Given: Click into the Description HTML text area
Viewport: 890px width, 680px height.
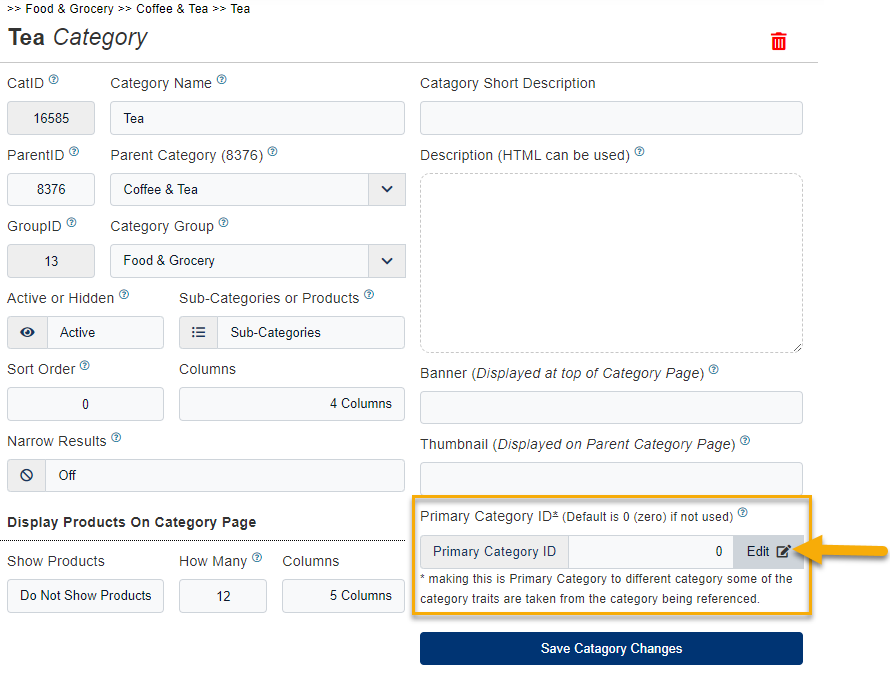Looking at the screenshot, I should pyautogui.click(x=611, y=263).
